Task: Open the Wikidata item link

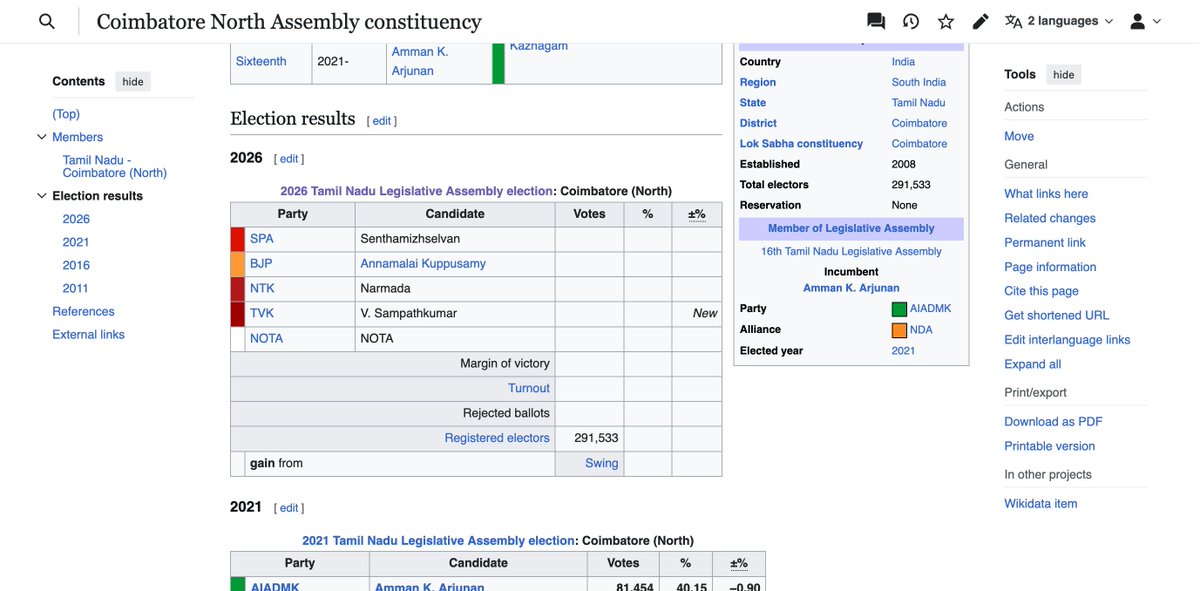Action: click(x=1041, y=504)
